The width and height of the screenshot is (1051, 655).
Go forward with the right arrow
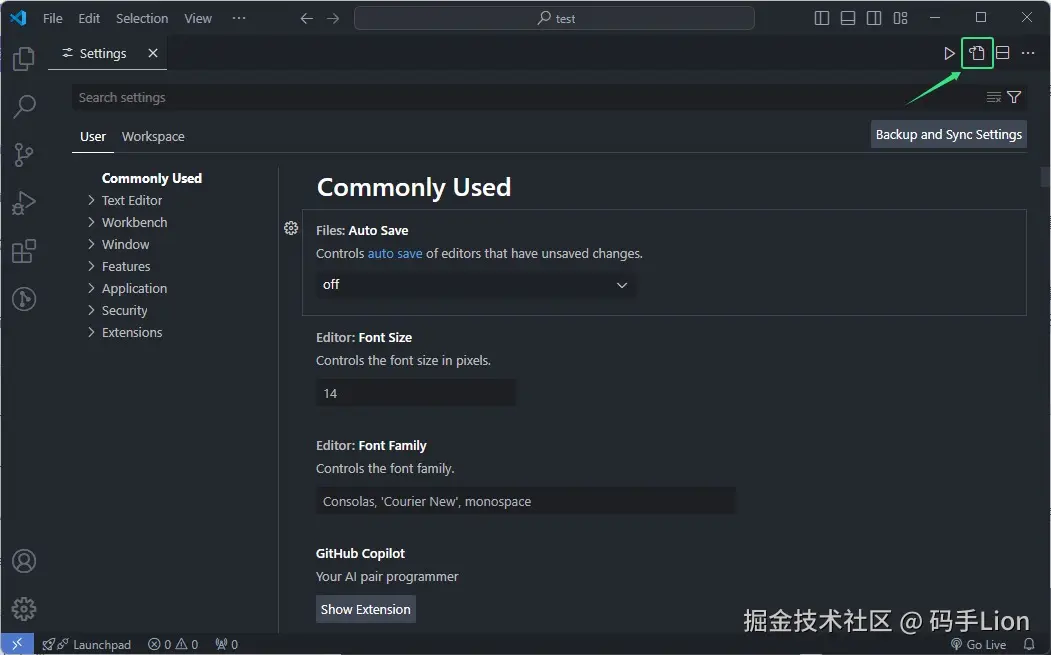pos(333,19)
